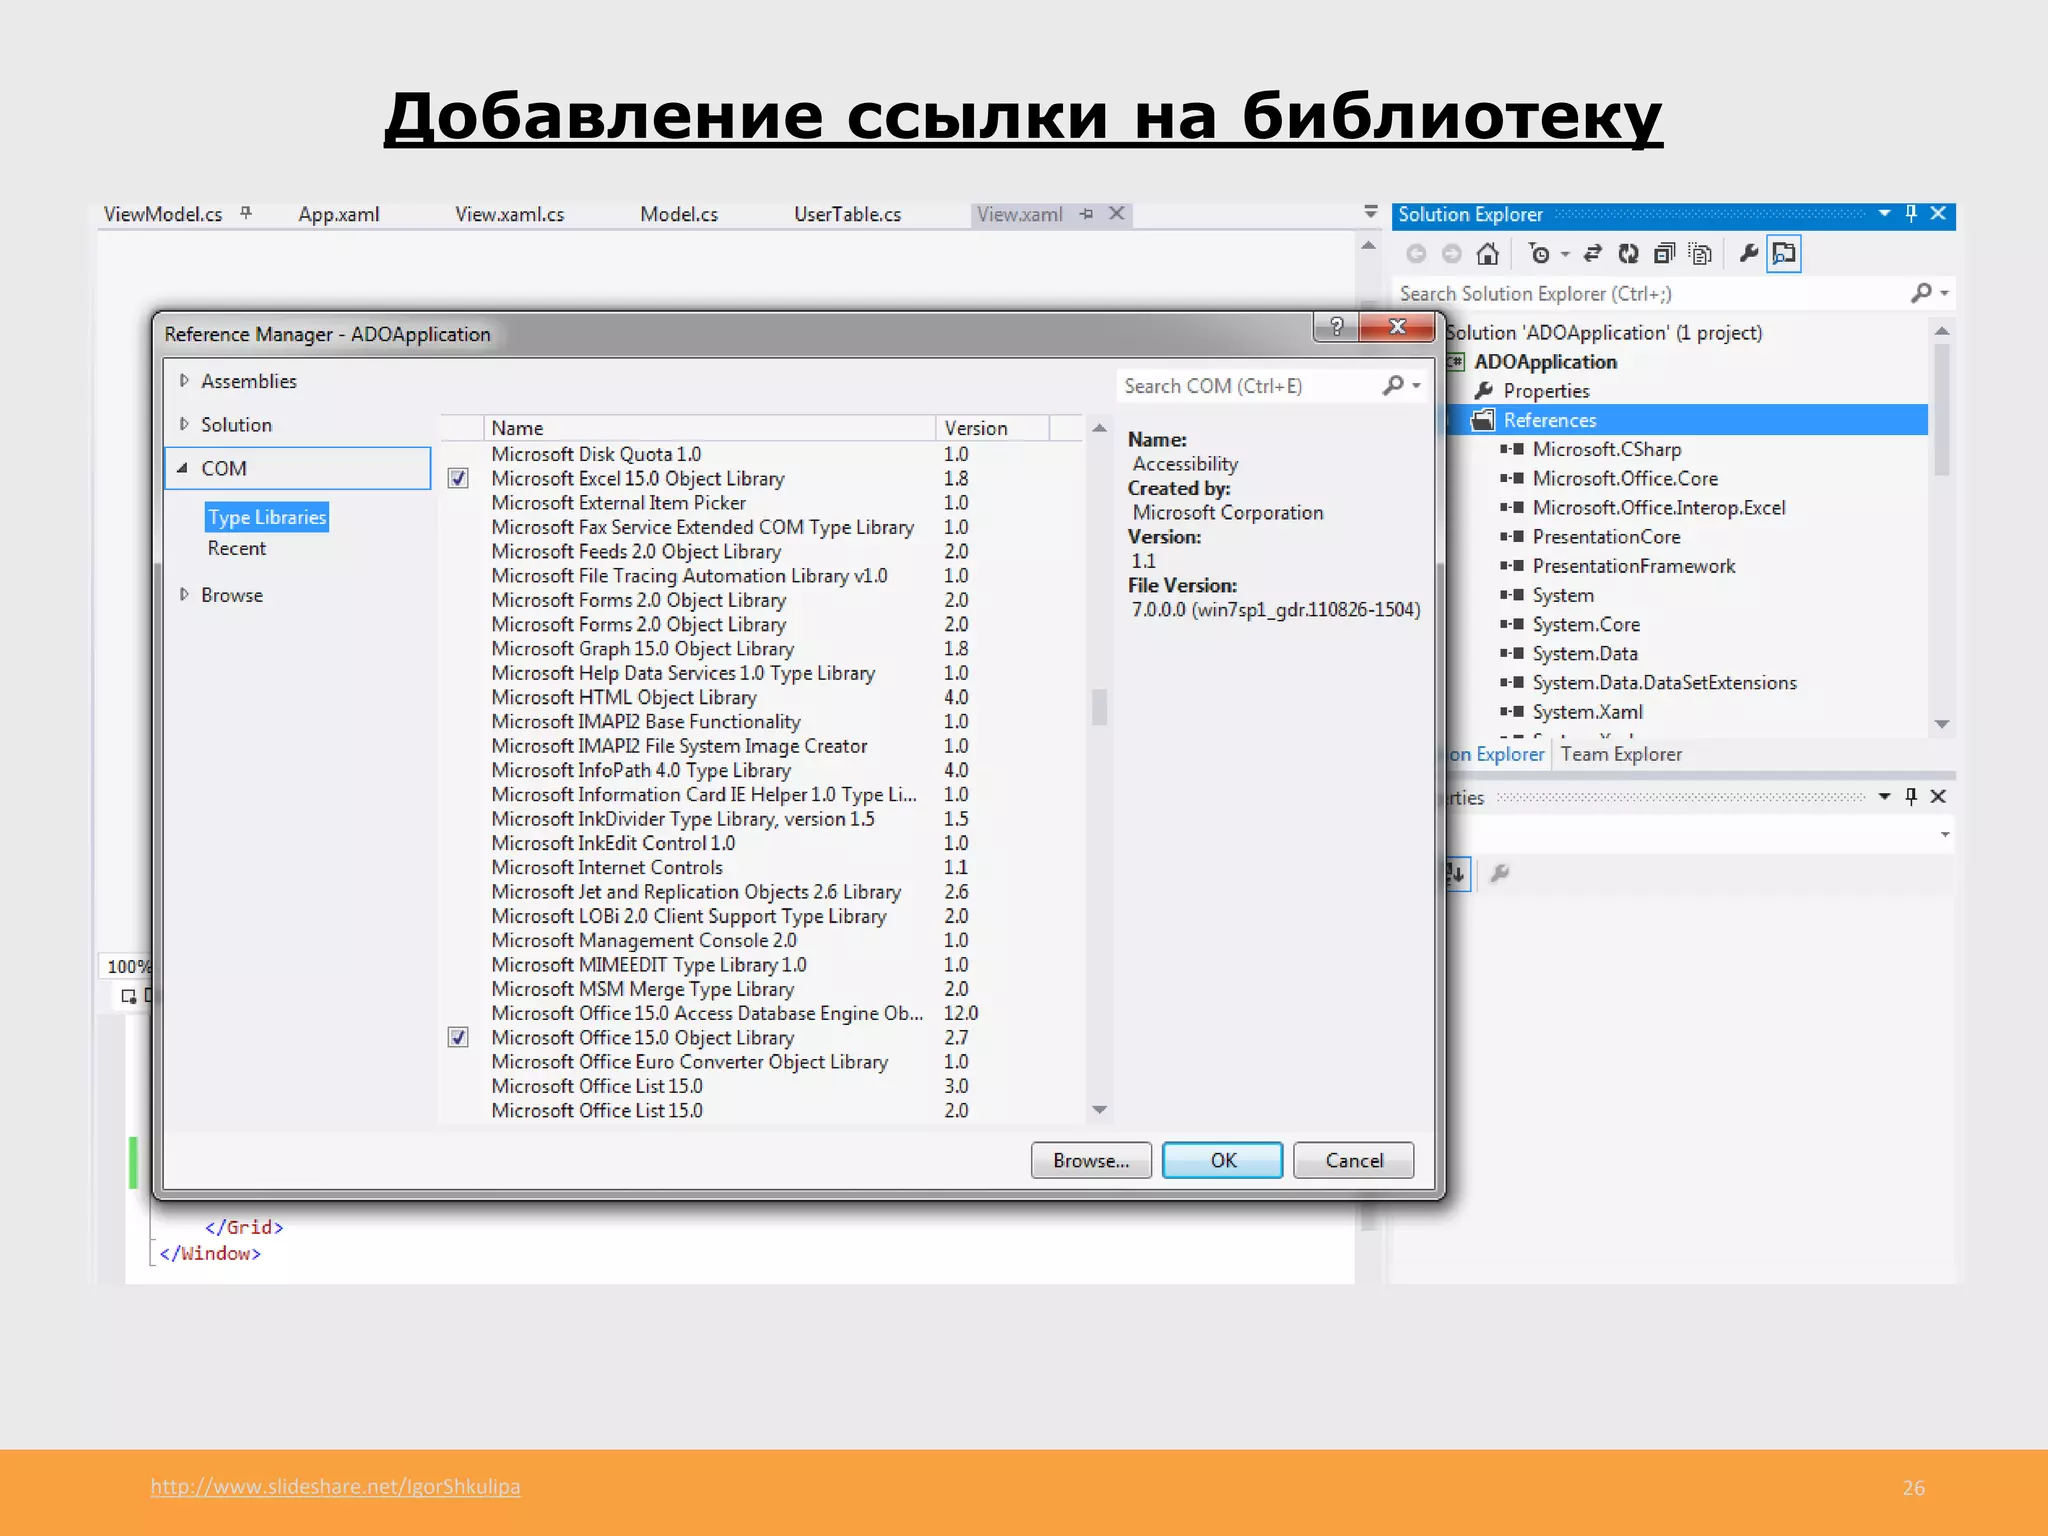Viewport: 2048px width, 1536px height.
Task: Select Microsoft HTML Object Library row
Action: 761,698
